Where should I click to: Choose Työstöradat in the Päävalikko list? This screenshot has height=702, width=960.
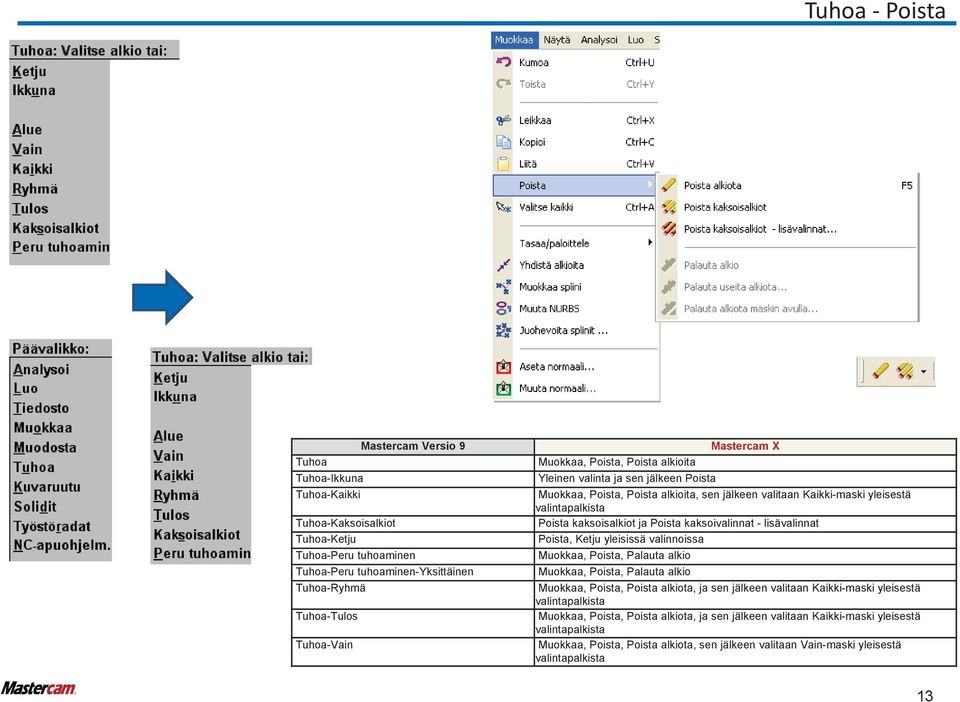52,526
